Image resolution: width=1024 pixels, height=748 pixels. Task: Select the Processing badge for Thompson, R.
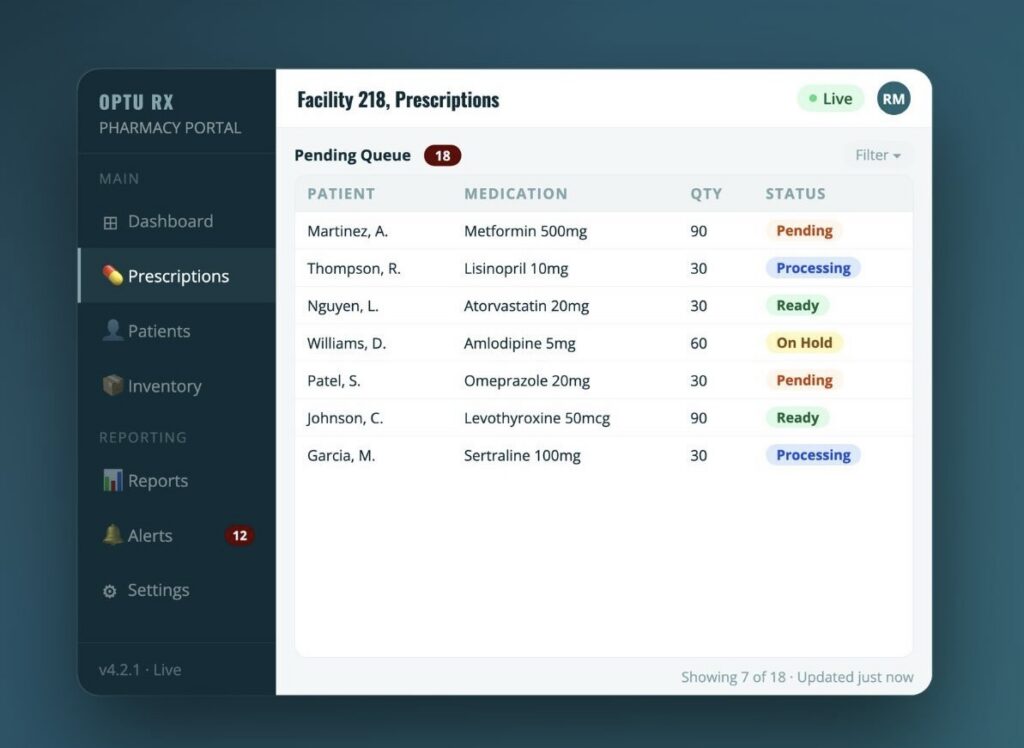point(813,268)
